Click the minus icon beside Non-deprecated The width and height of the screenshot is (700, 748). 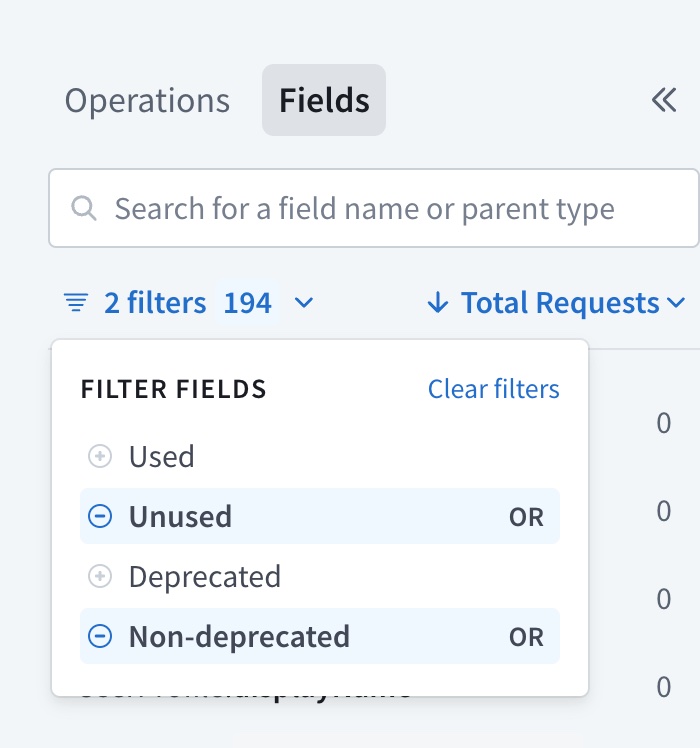tap(99, 637)
